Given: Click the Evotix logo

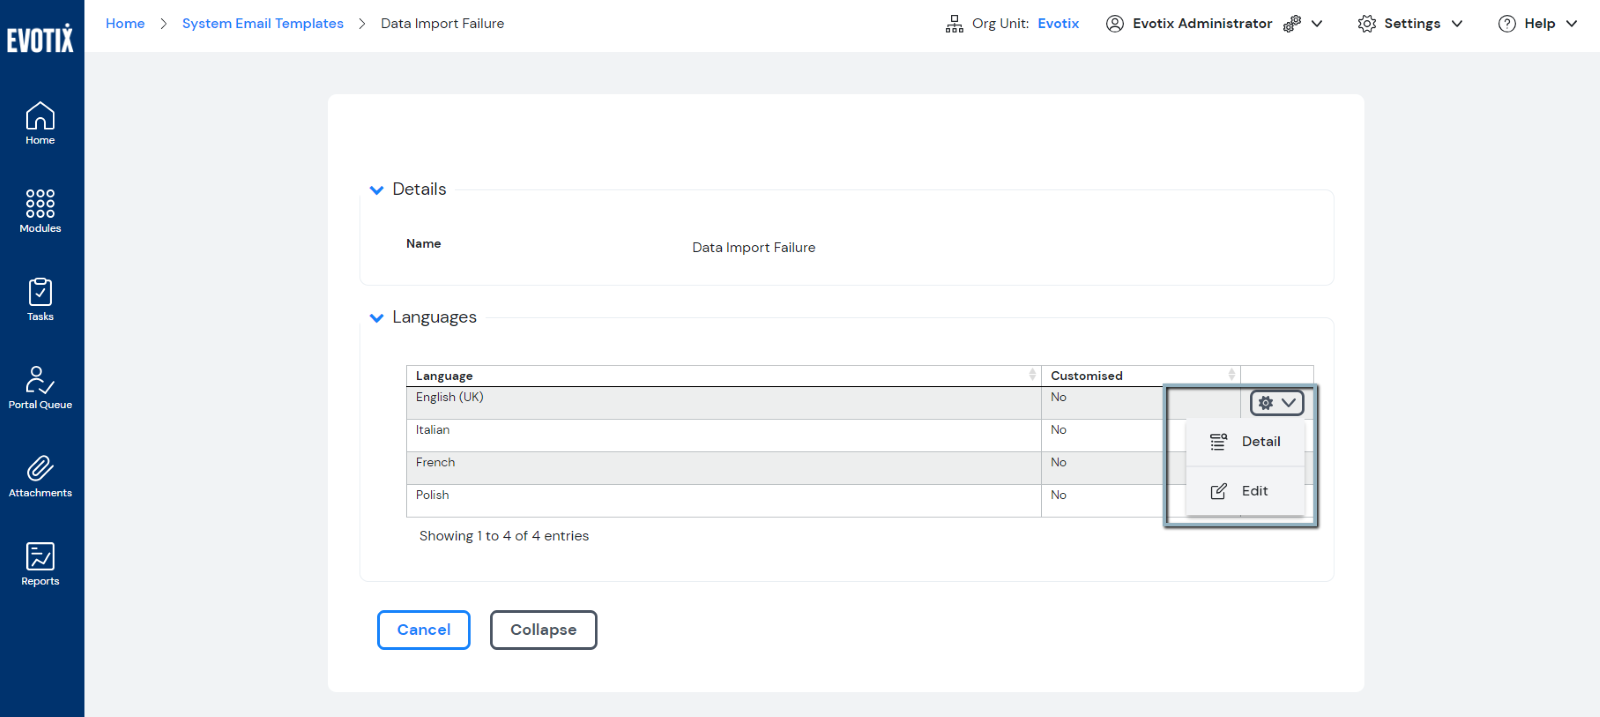Looking at the screenshot, I should (40, 39).
